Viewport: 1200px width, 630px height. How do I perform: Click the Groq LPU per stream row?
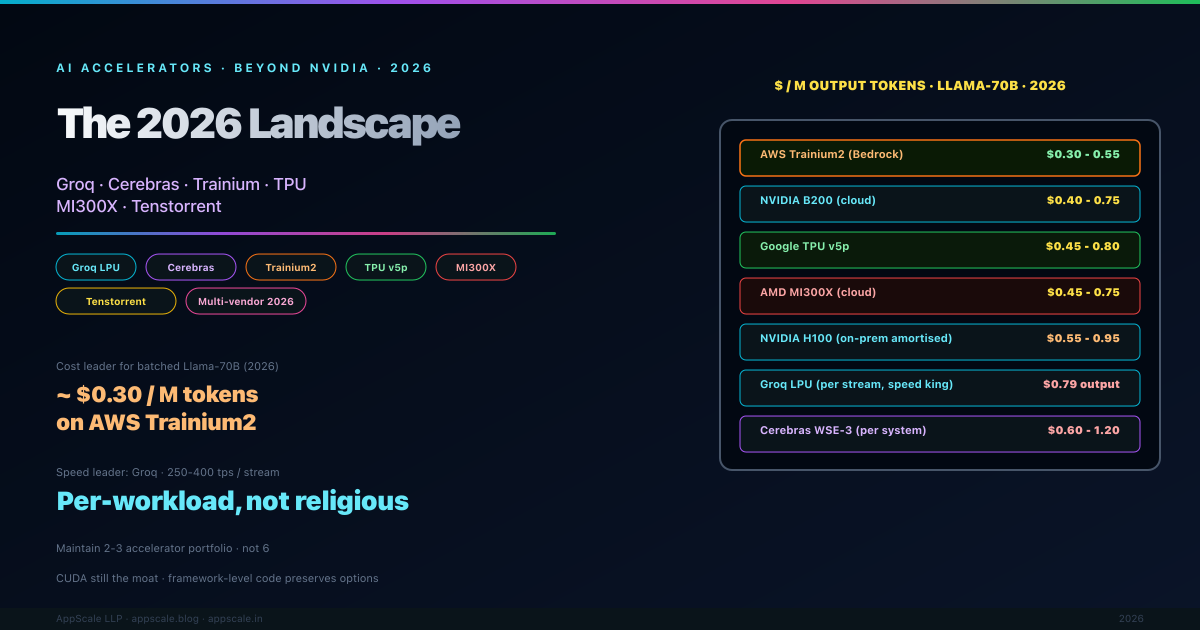[939, 388]
